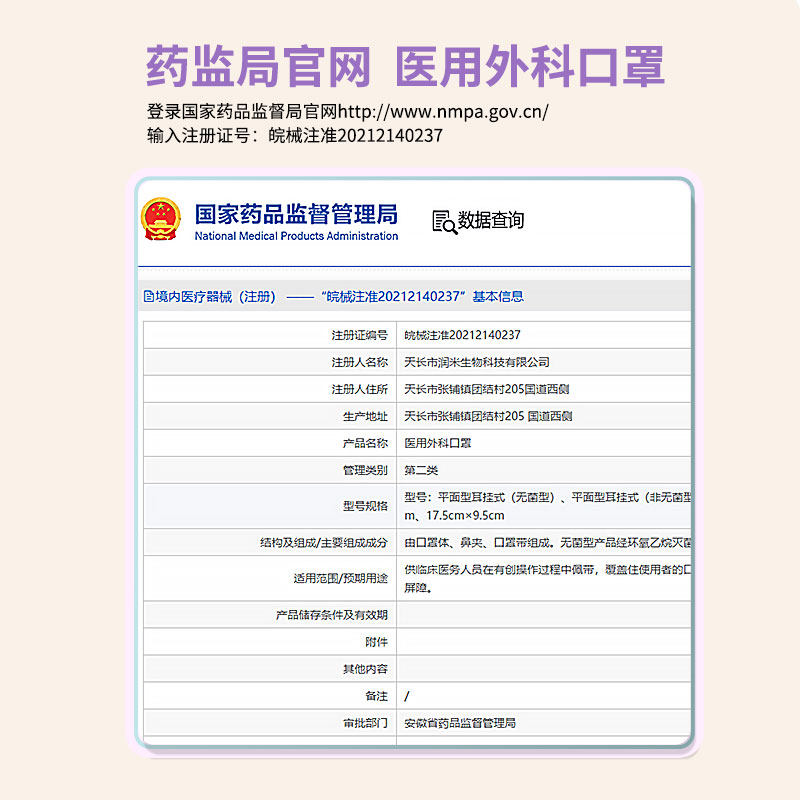Select the 17.5cm×9.5cm specification text
The height and width of the screenshot is (800, 800).
click(x=465, y=516)
